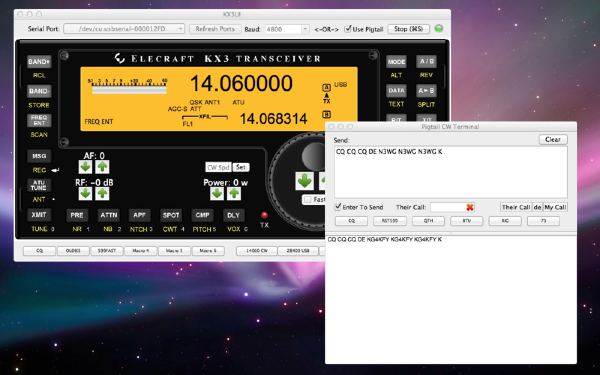Click the AF volume up arrow
The height and width of the screenshot is (375, 600).
(102, 167)
